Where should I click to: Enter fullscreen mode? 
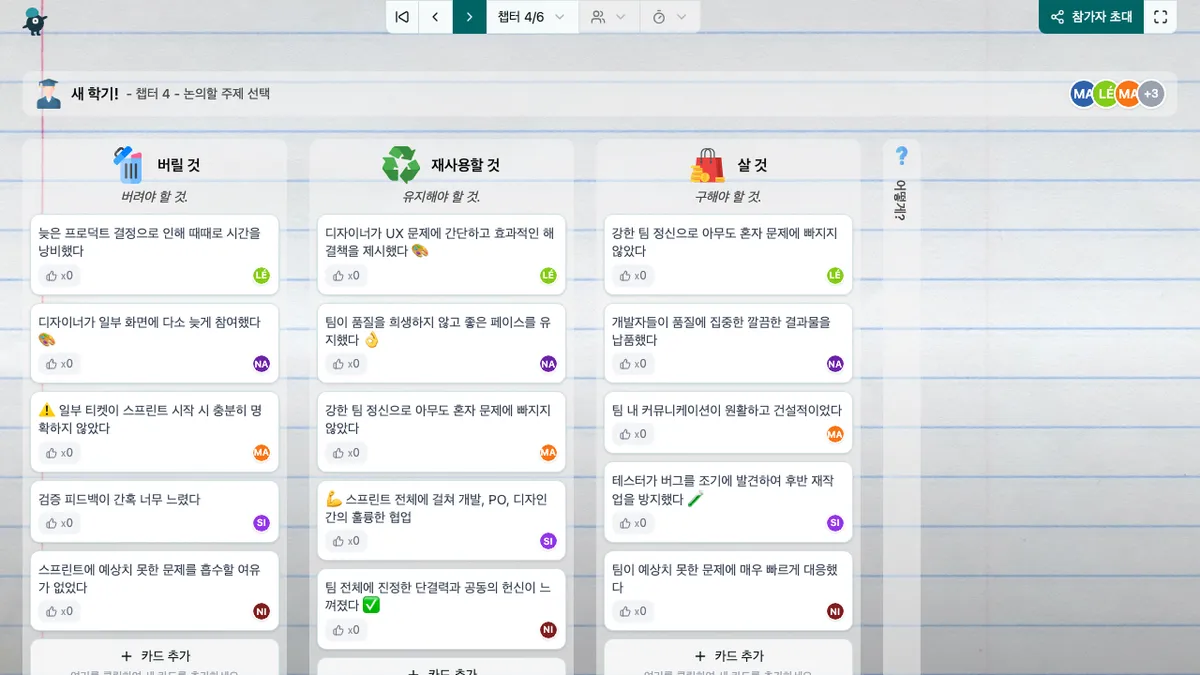coord(1160,17)
